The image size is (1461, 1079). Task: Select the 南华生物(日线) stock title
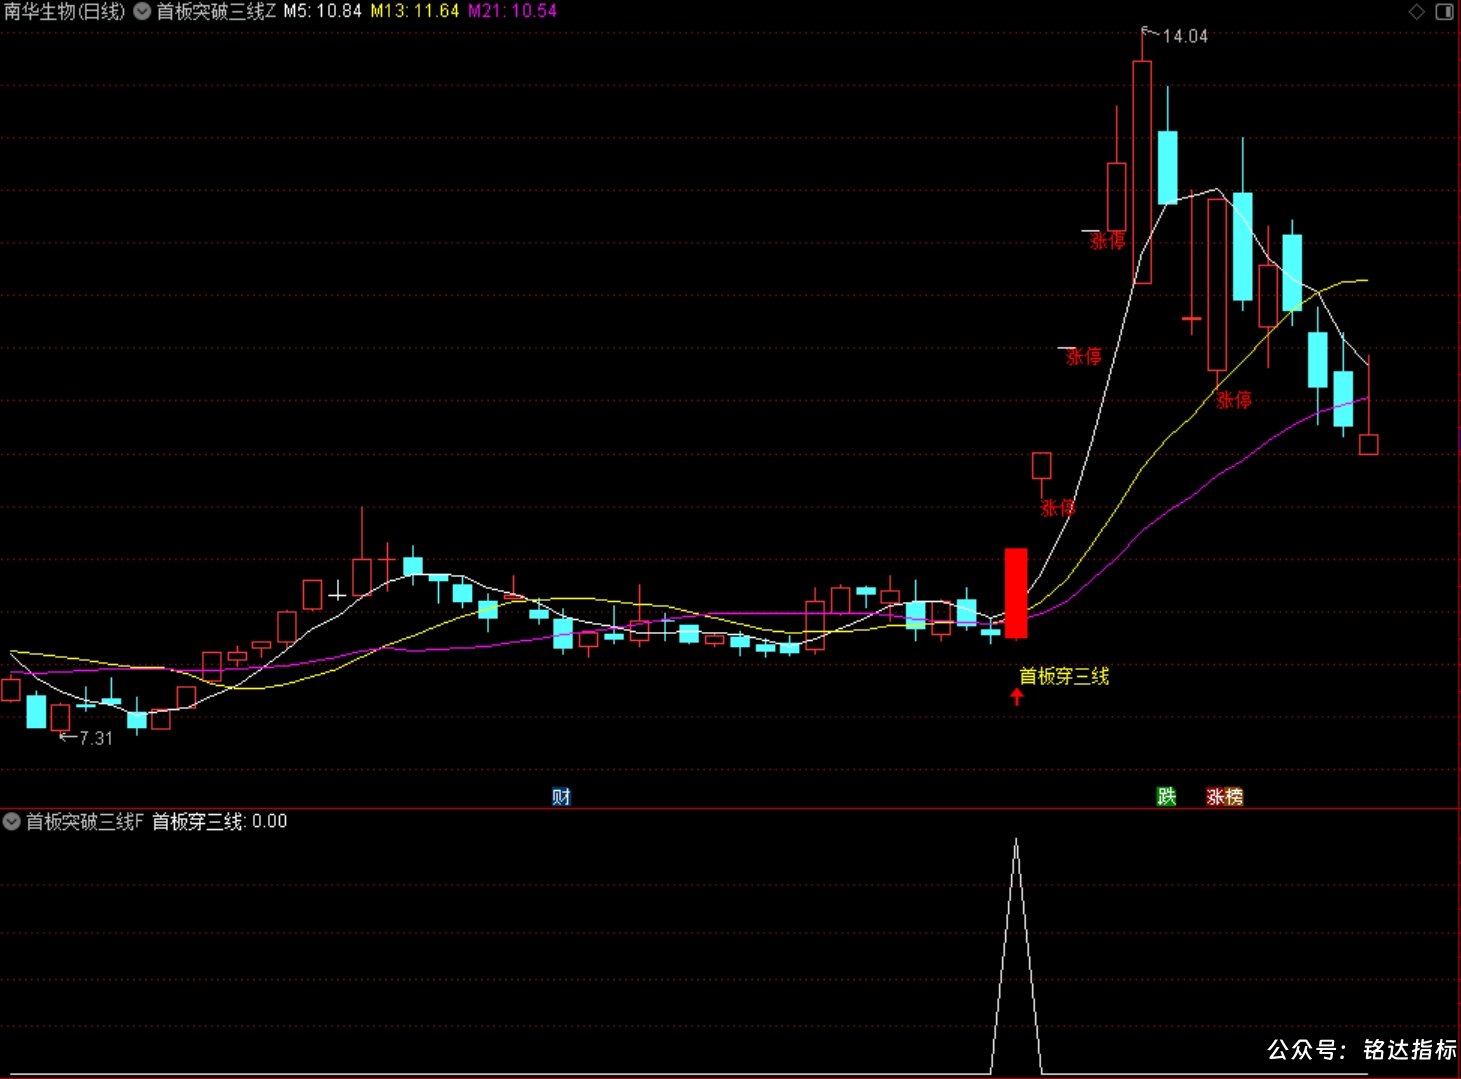65,12
